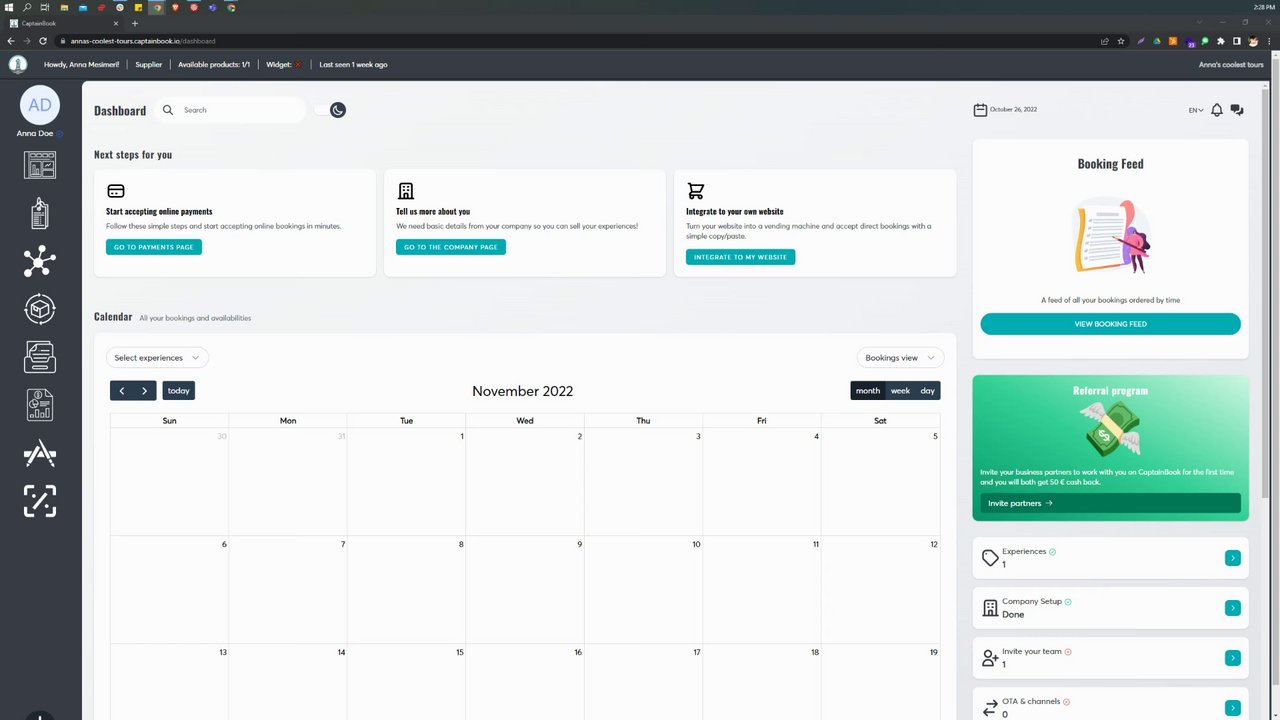Click GO TO THE COMPANY PAGE button
Image resolution: width=1280 pixels, height=720 pixels.
(451, 247)
